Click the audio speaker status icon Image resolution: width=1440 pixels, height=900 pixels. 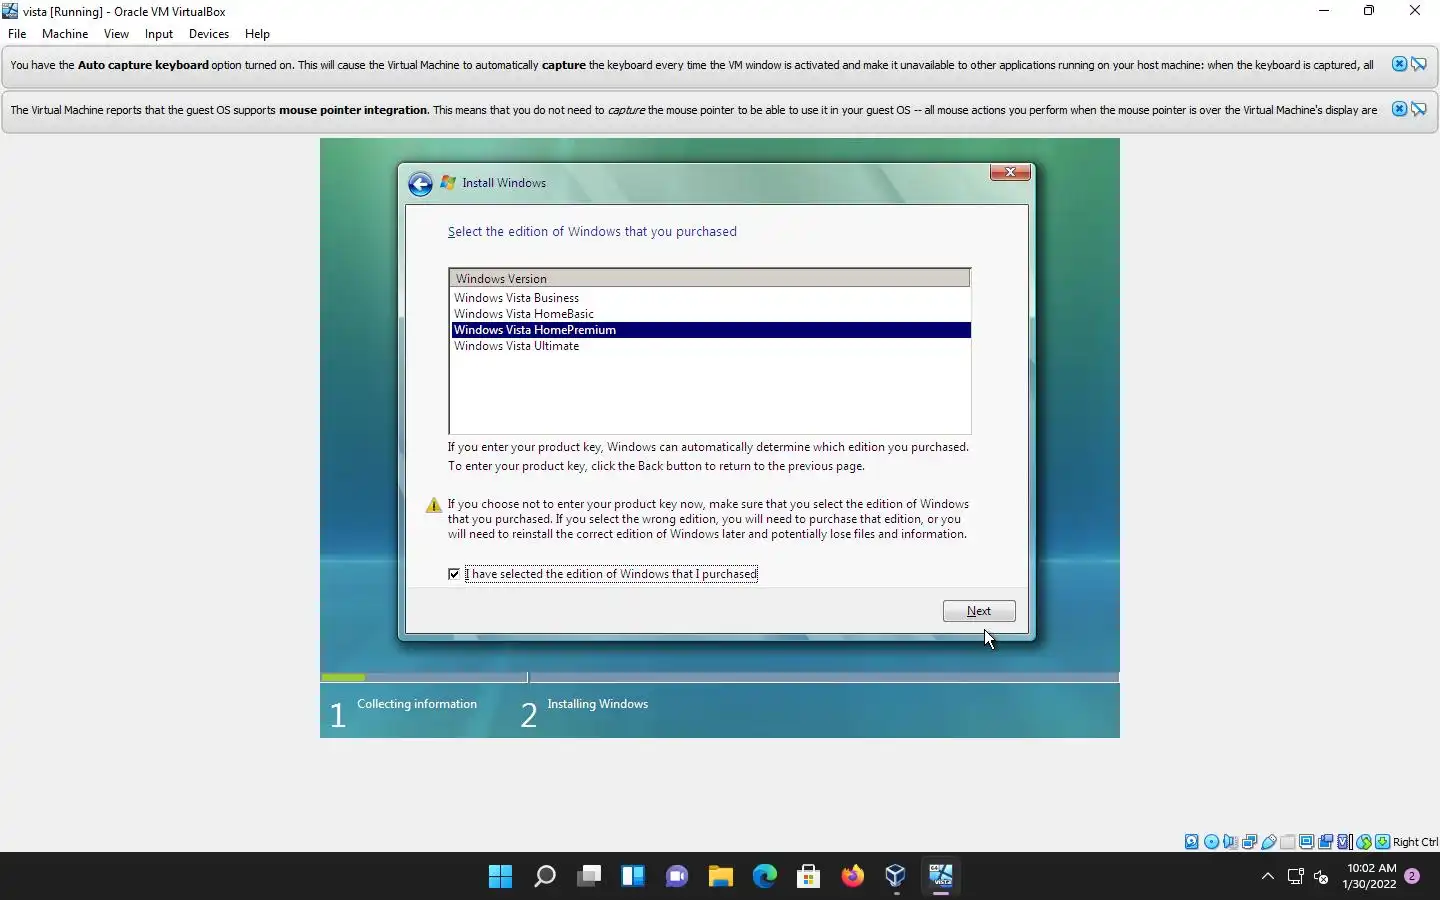(x=1230, y=842)
